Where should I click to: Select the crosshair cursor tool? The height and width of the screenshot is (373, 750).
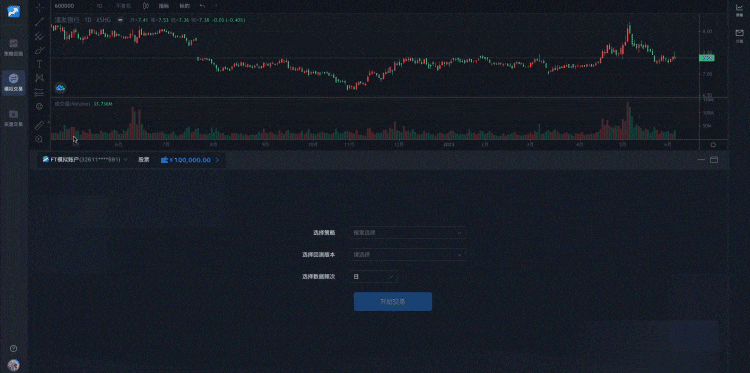(x=40, y=7)
